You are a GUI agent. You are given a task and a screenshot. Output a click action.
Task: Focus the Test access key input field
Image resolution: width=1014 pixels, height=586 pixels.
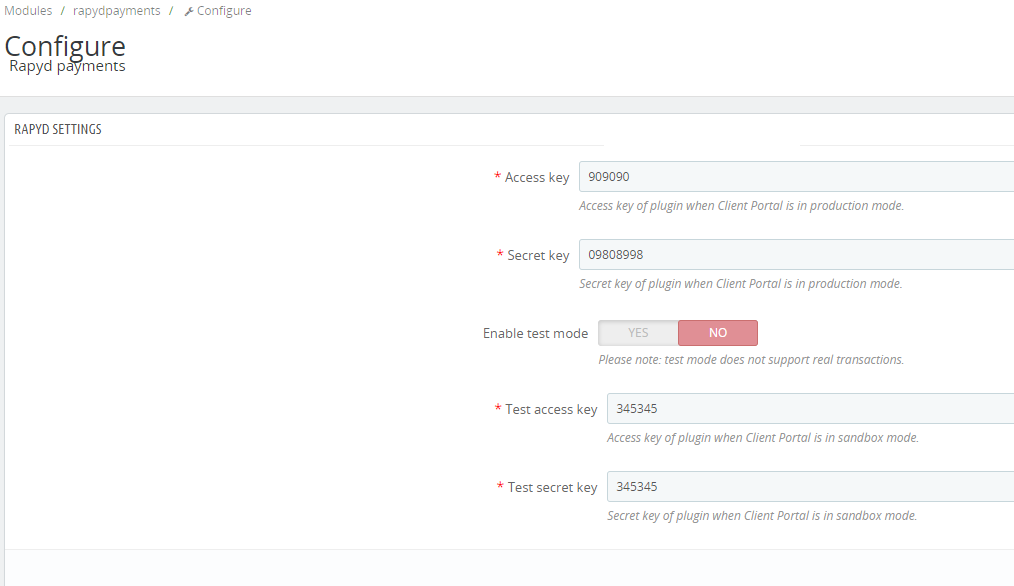(x=810, y=409)
